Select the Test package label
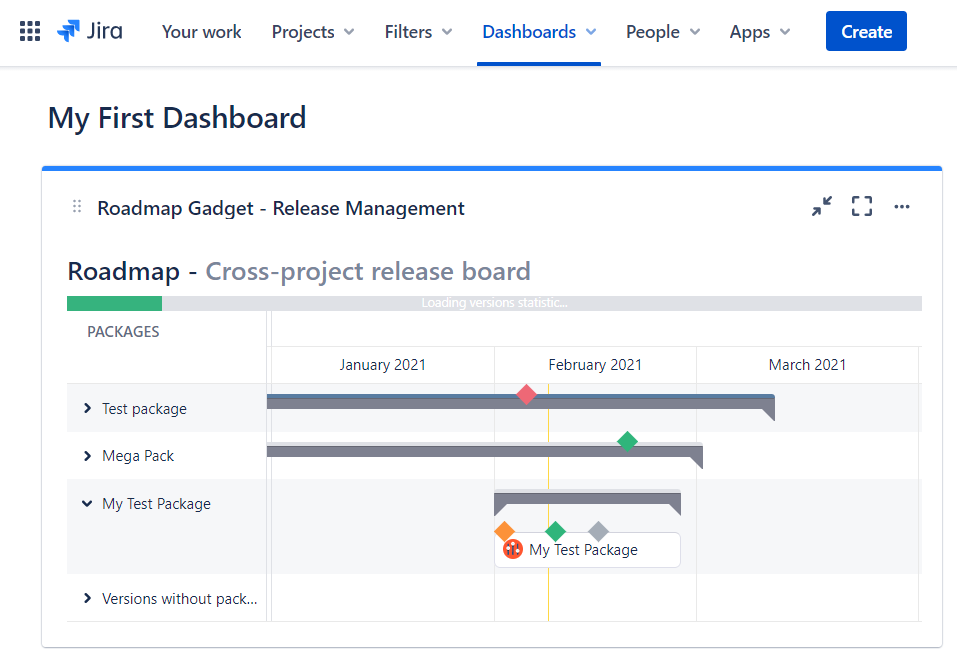The image size is (957, 670). click(x=145, y=409)
